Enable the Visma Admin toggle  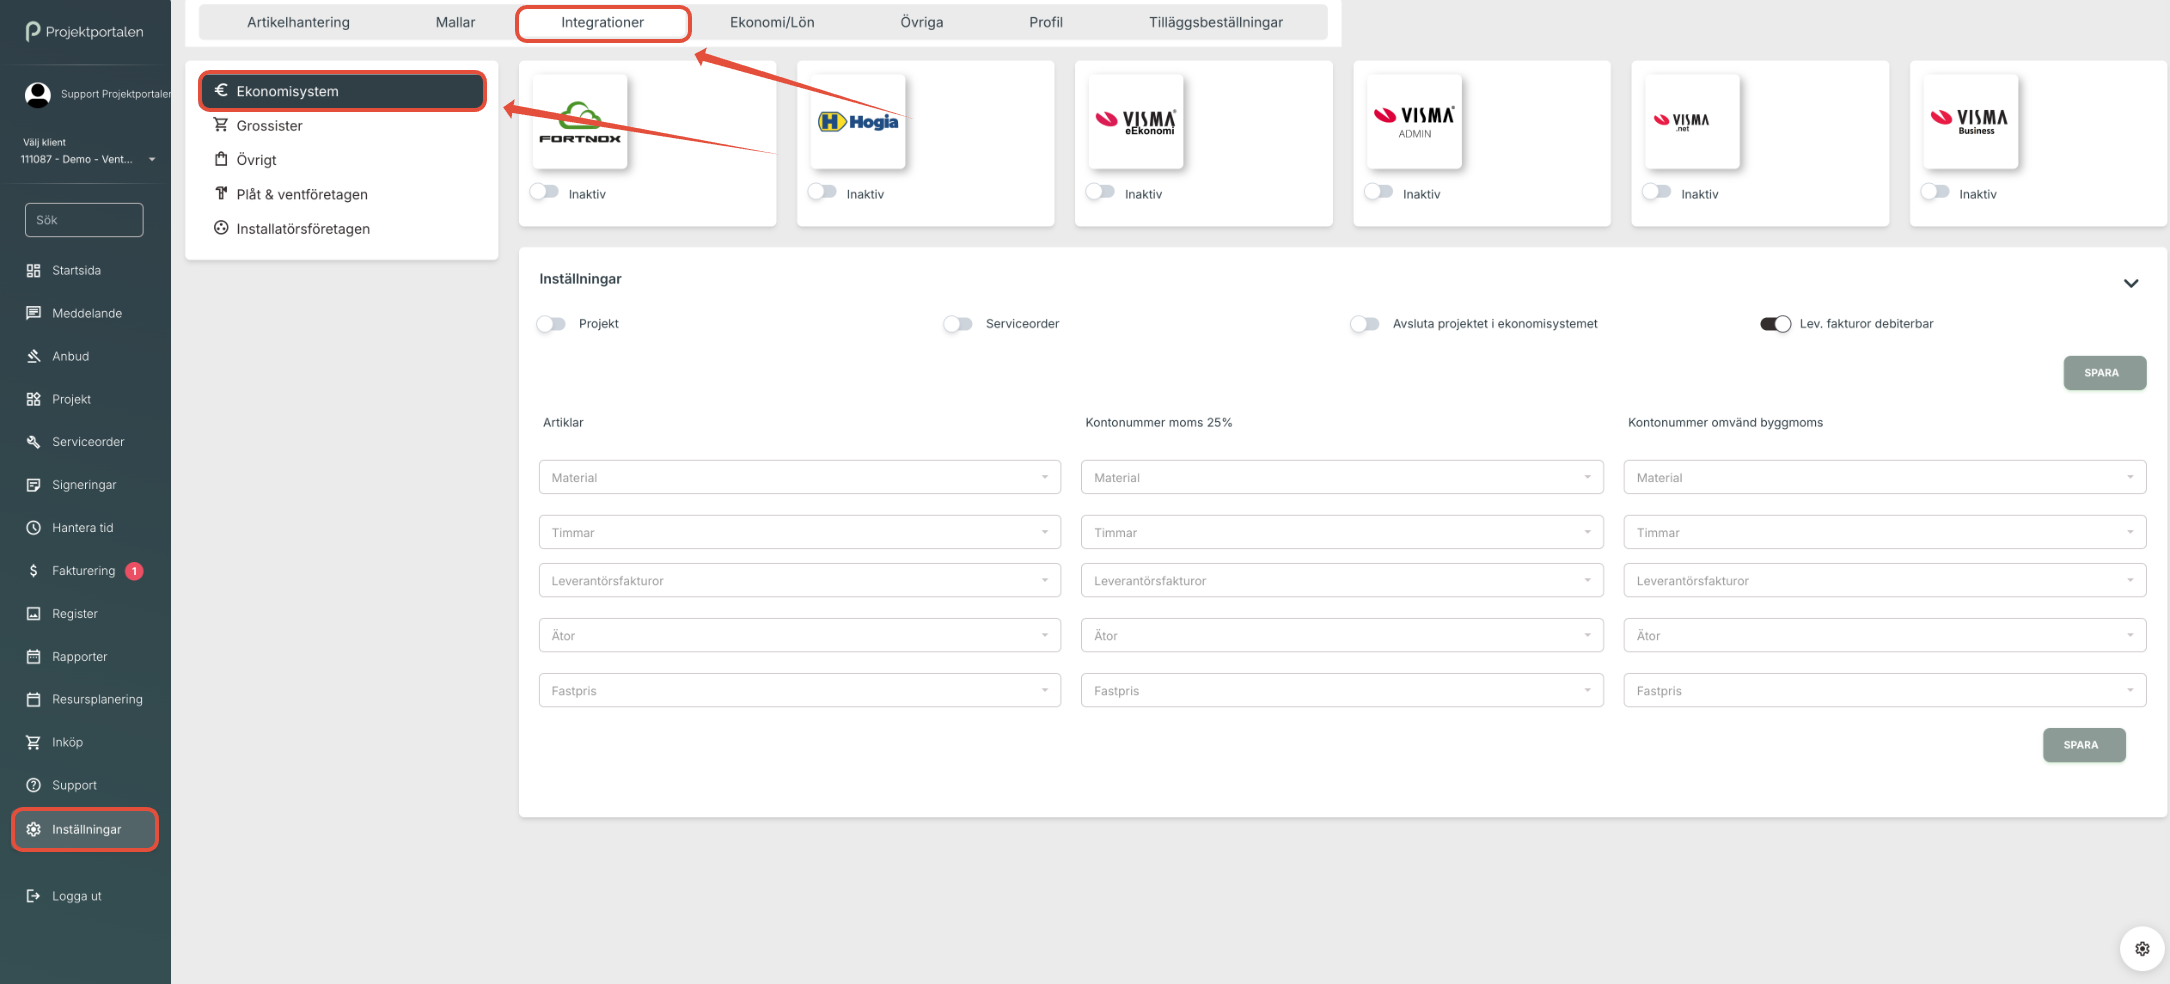click(x=1378, y=192)
